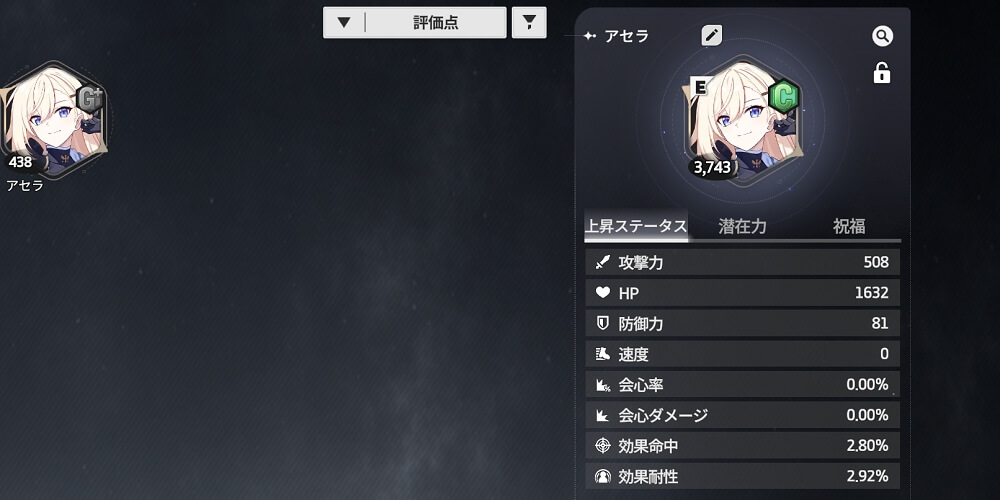Click the funnel filter icon button
Image resolution: width=1000 pixels, height=500 pixels.
(x=529, y=23)
